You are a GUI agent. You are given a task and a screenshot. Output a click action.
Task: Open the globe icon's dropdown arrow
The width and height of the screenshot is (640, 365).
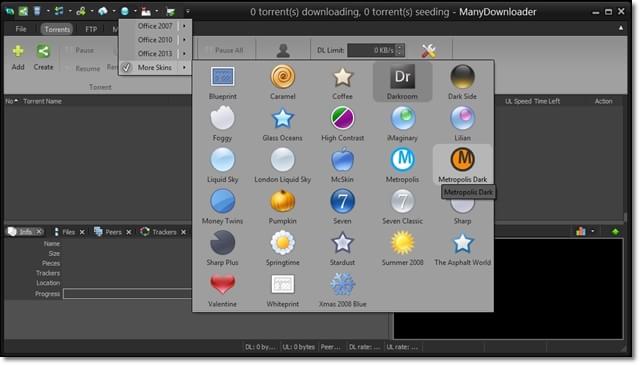[135, 11]
